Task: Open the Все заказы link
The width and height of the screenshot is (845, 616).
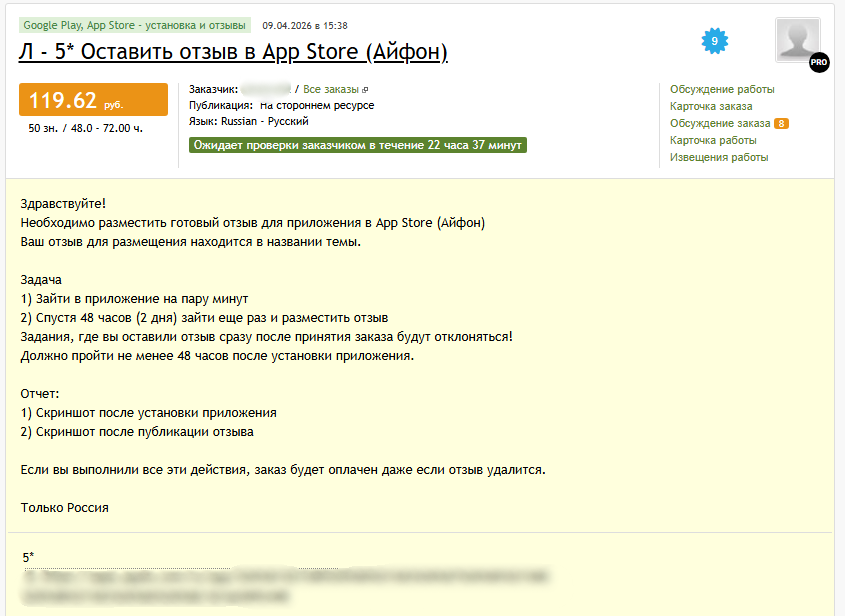Action: 330,90
